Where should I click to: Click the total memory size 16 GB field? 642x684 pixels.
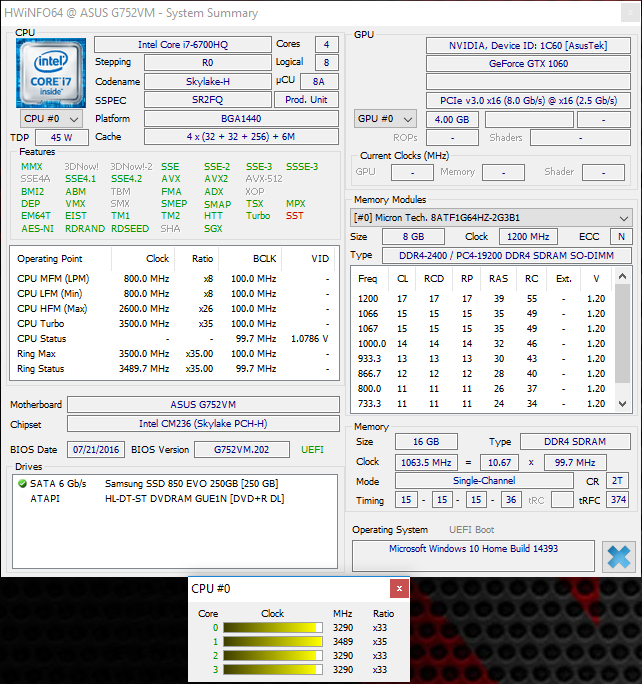[426, 442]
